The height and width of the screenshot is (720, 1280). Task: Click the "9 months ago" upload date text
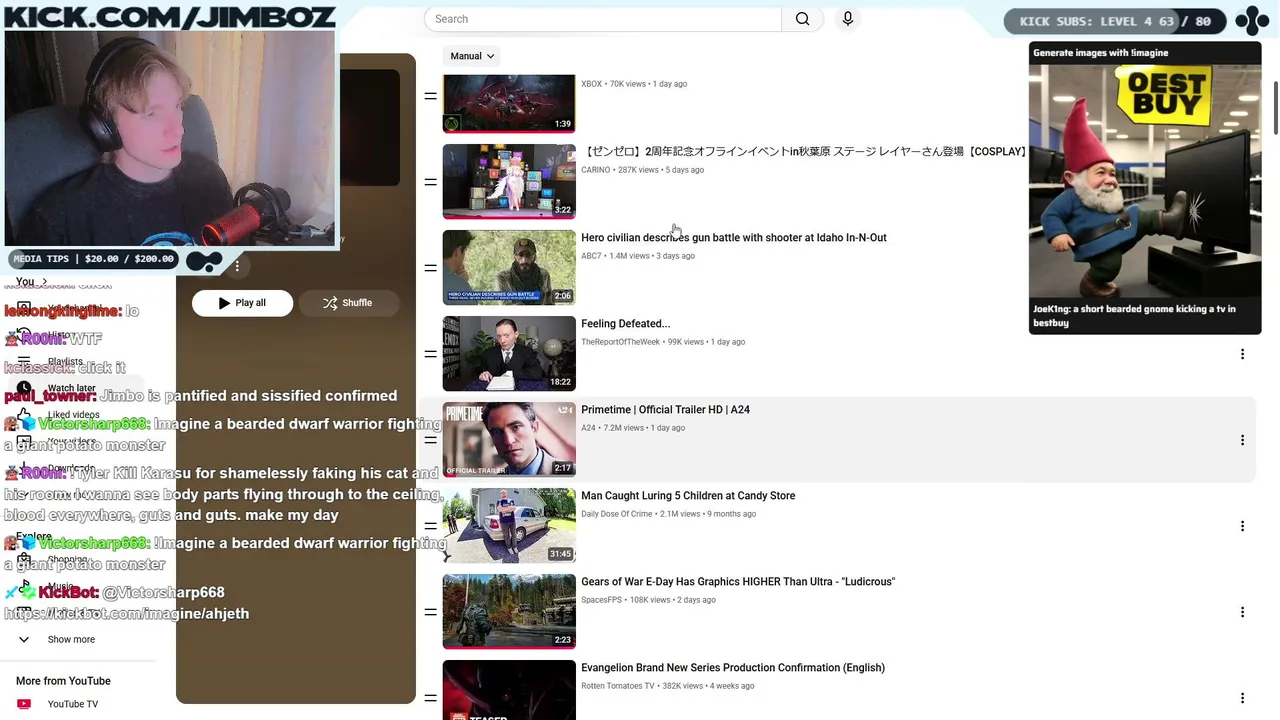[x=732, y=514]
